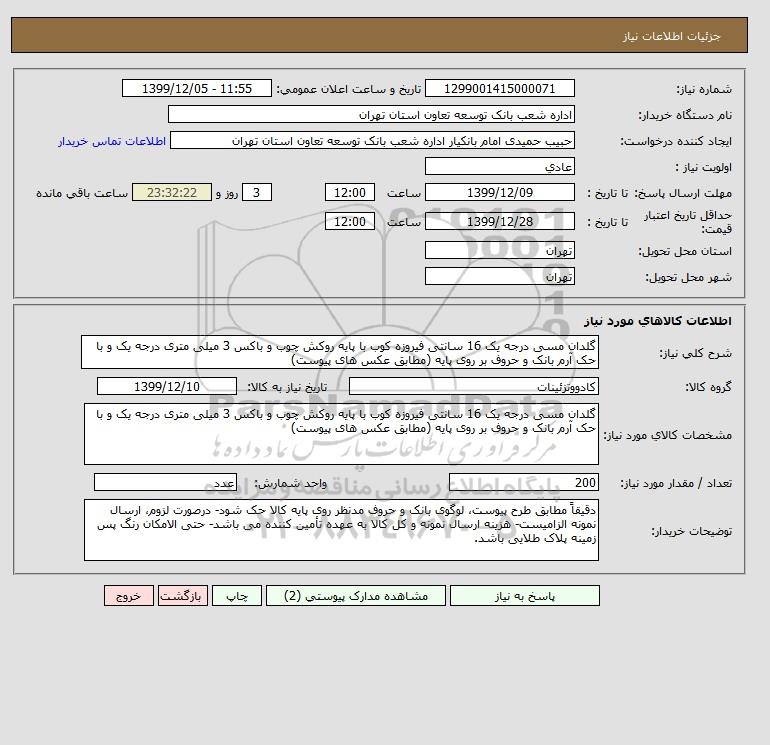Viewport: 770px width, 745px height.
Task: Click the اطلاعات کالاهای مورد نیاز section heading
Action: (658, 321)
